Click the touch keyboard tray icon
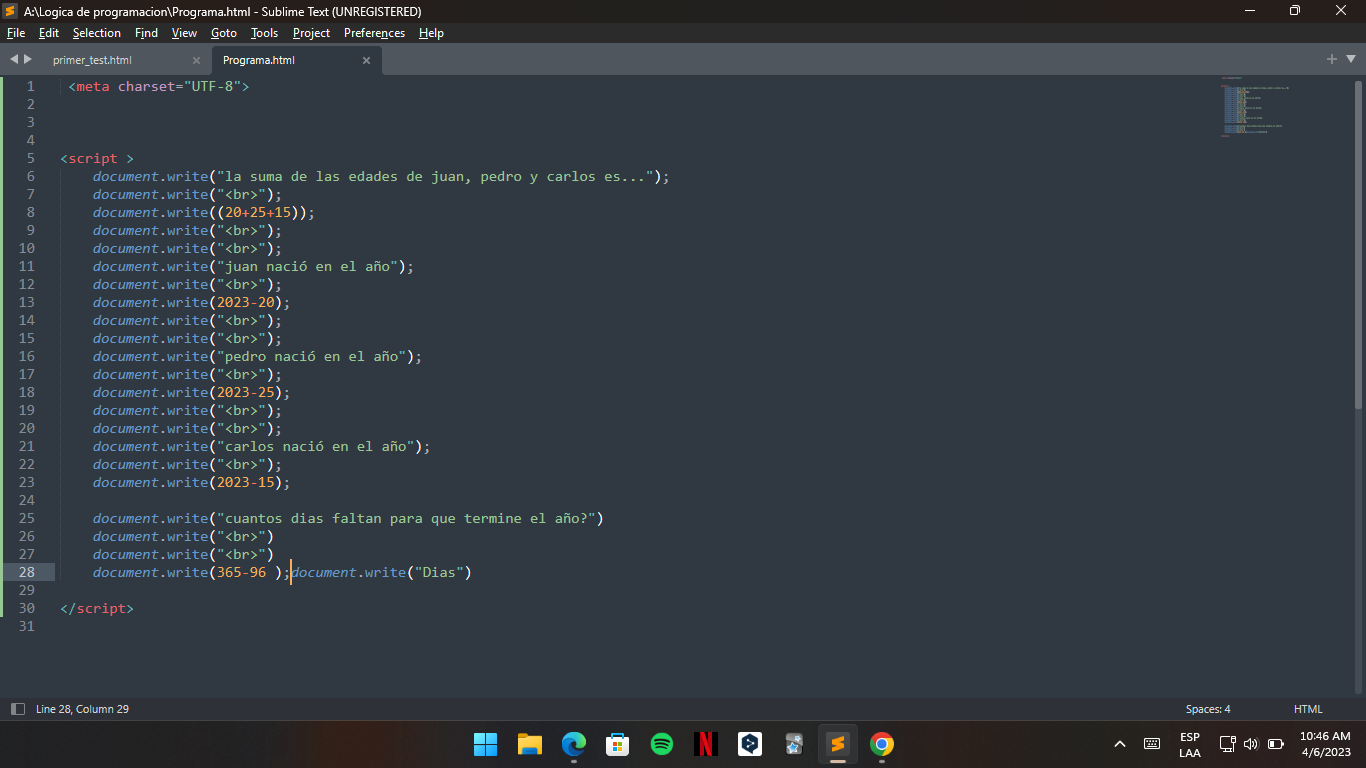The height and width of the screenshot is (768, 1366). tap(1152, 744)
